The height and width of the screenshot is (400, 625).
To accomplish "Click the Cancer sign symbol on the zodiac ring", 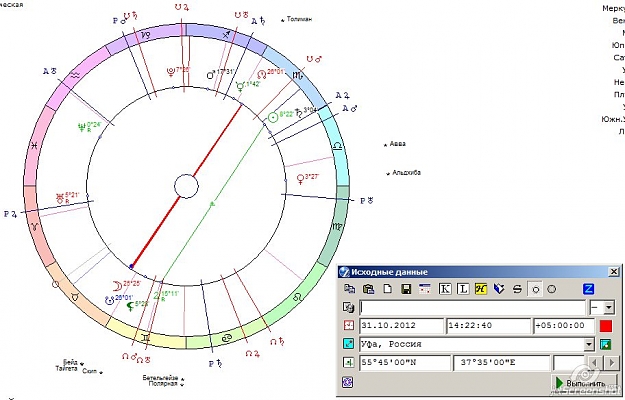I will [x=227, y=338].
